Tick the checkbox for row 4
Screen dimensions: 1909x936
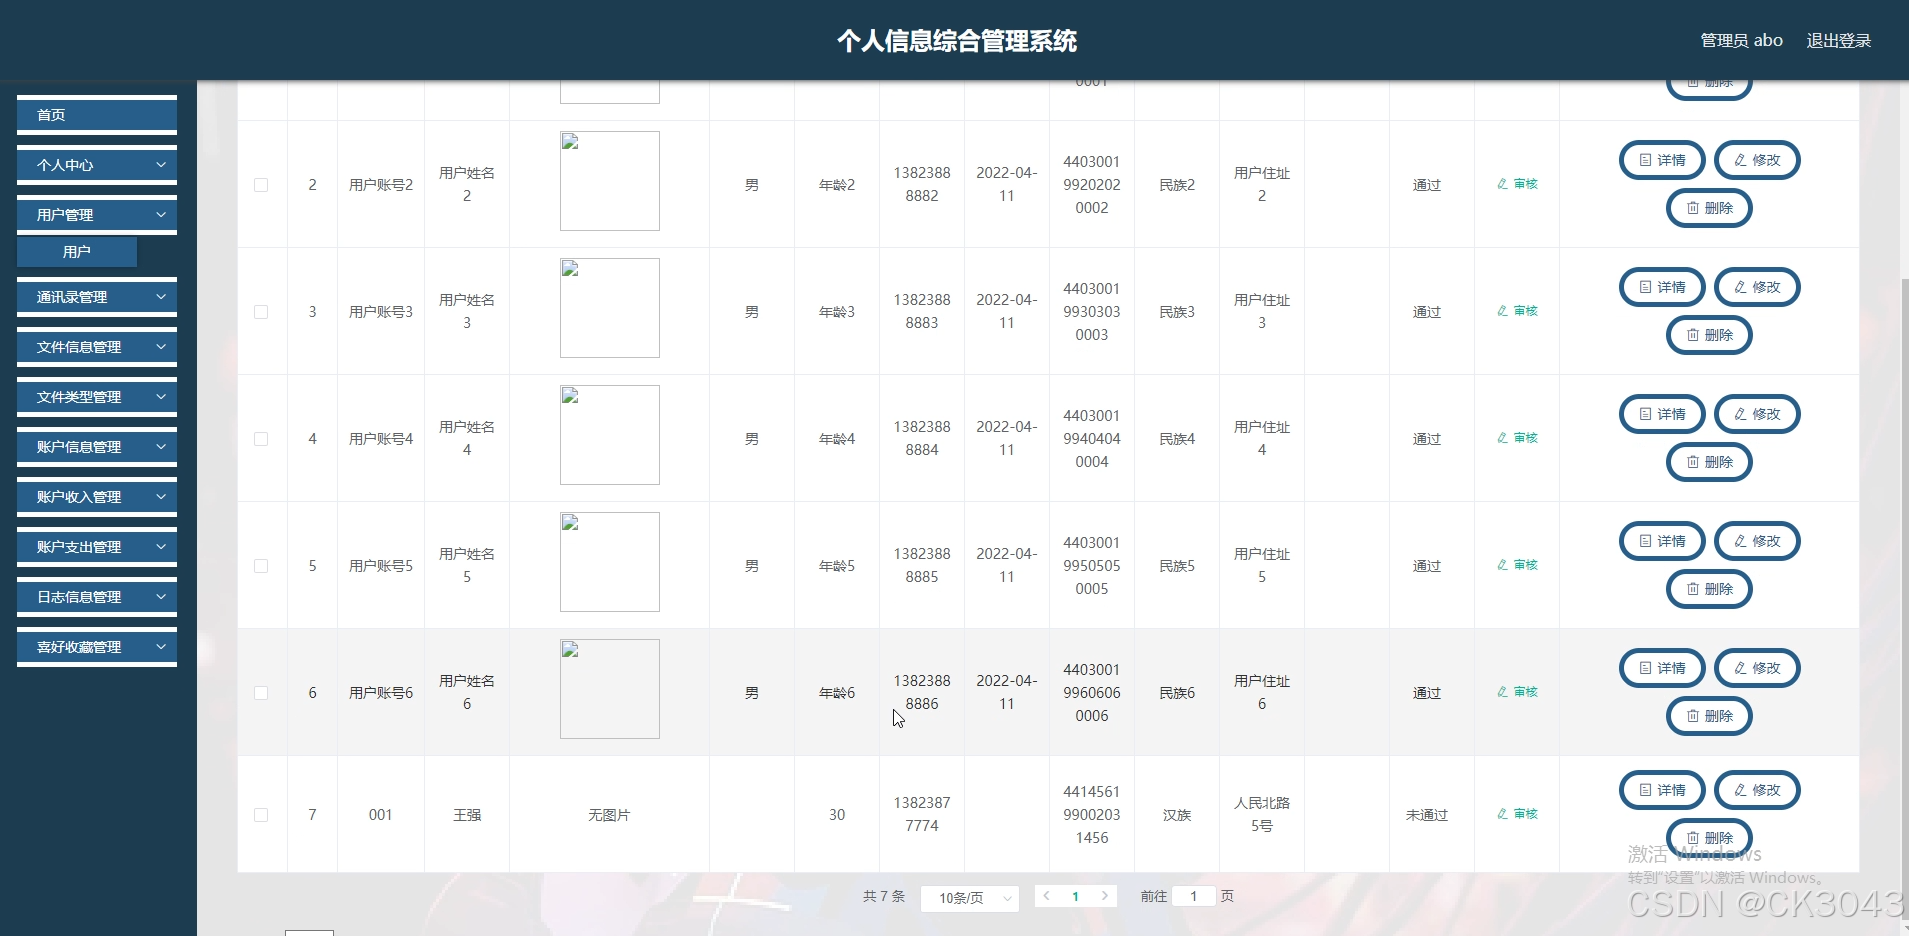261,439
